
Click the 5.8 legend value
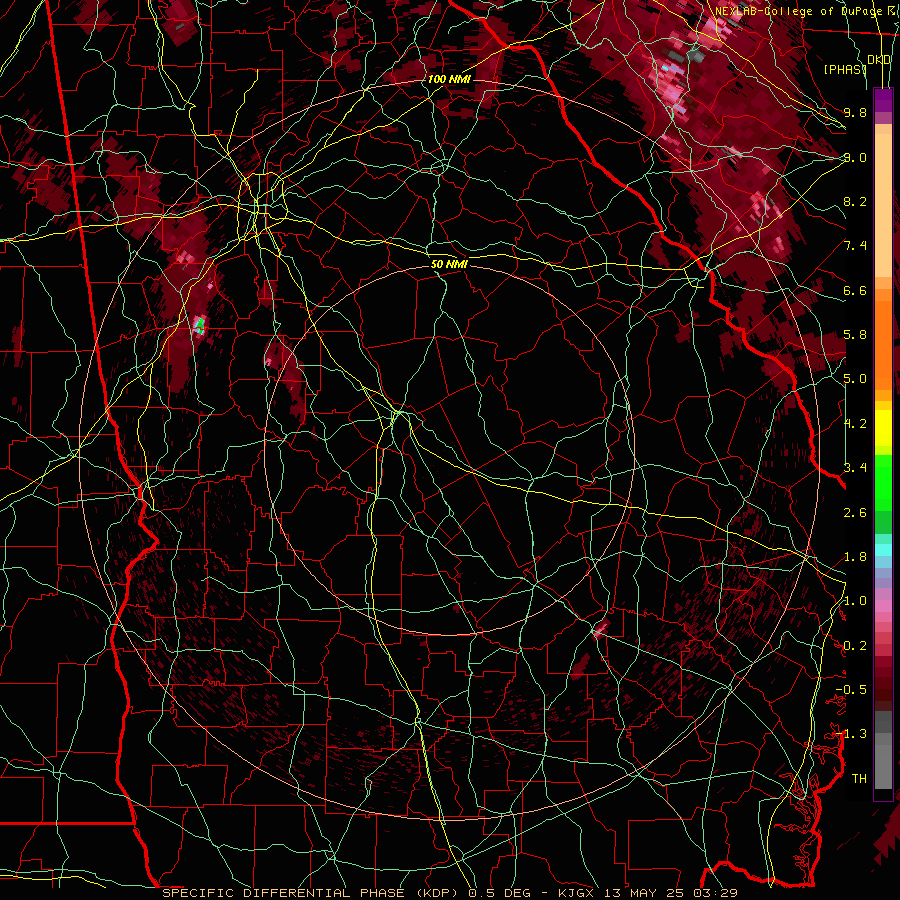(x=855, y=335)
